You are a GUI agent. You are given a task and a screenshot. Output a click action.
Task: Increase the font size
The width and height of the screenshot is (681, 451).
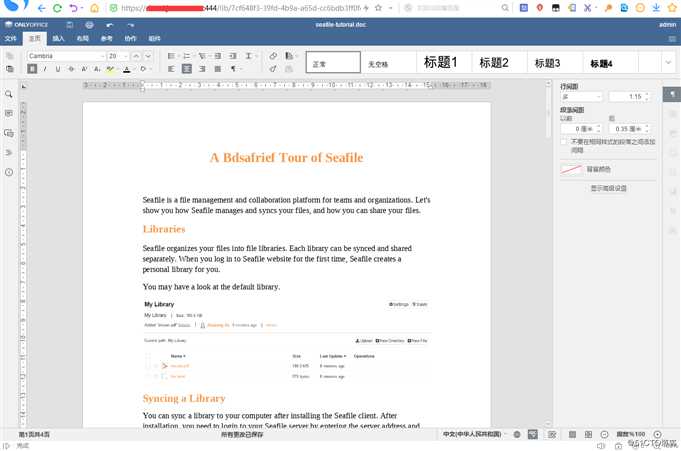tap(136, 56)
